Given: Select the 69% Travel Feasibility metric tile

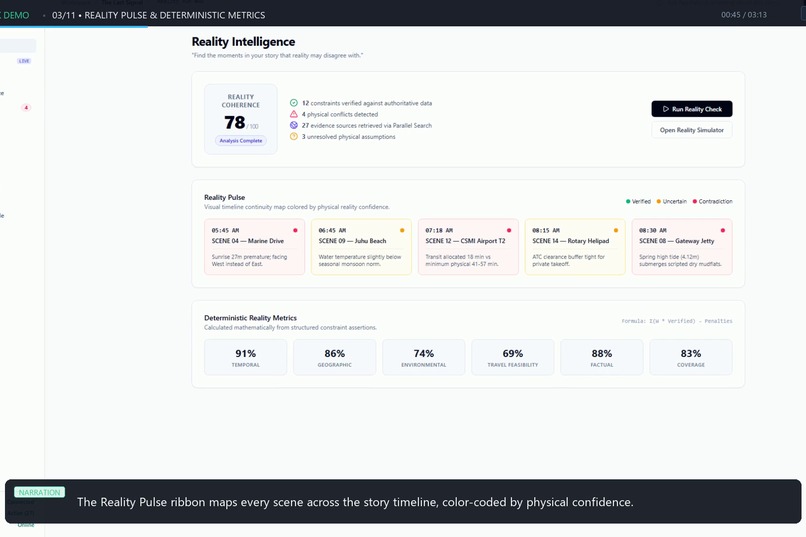Looking at the screenshot, I should coord(512,357).
